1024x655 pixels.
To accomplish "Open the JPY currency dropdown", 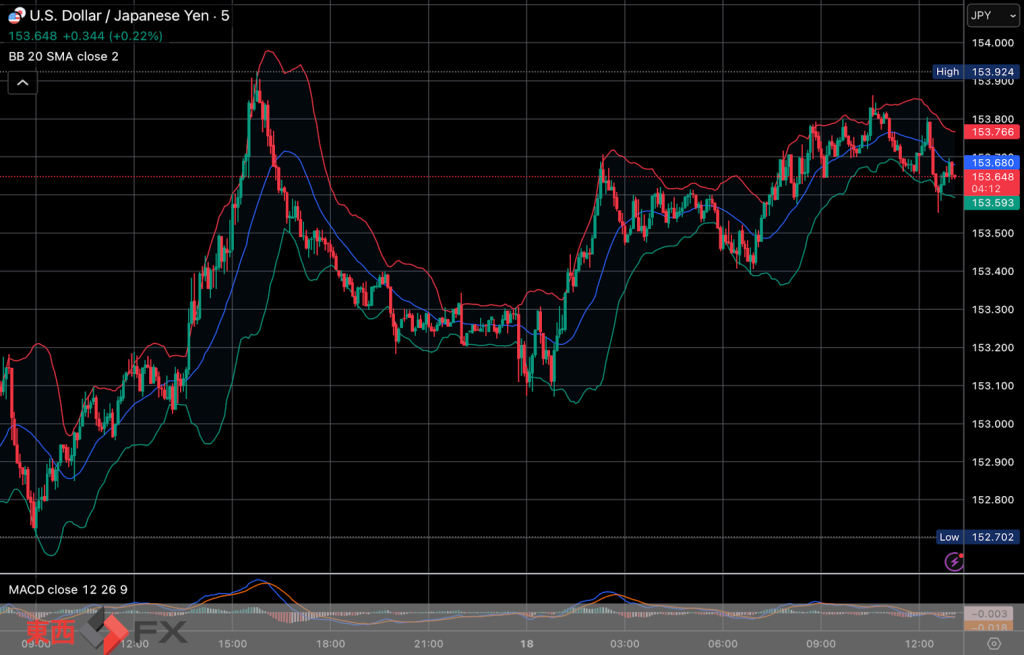I will tap(992, 15).
